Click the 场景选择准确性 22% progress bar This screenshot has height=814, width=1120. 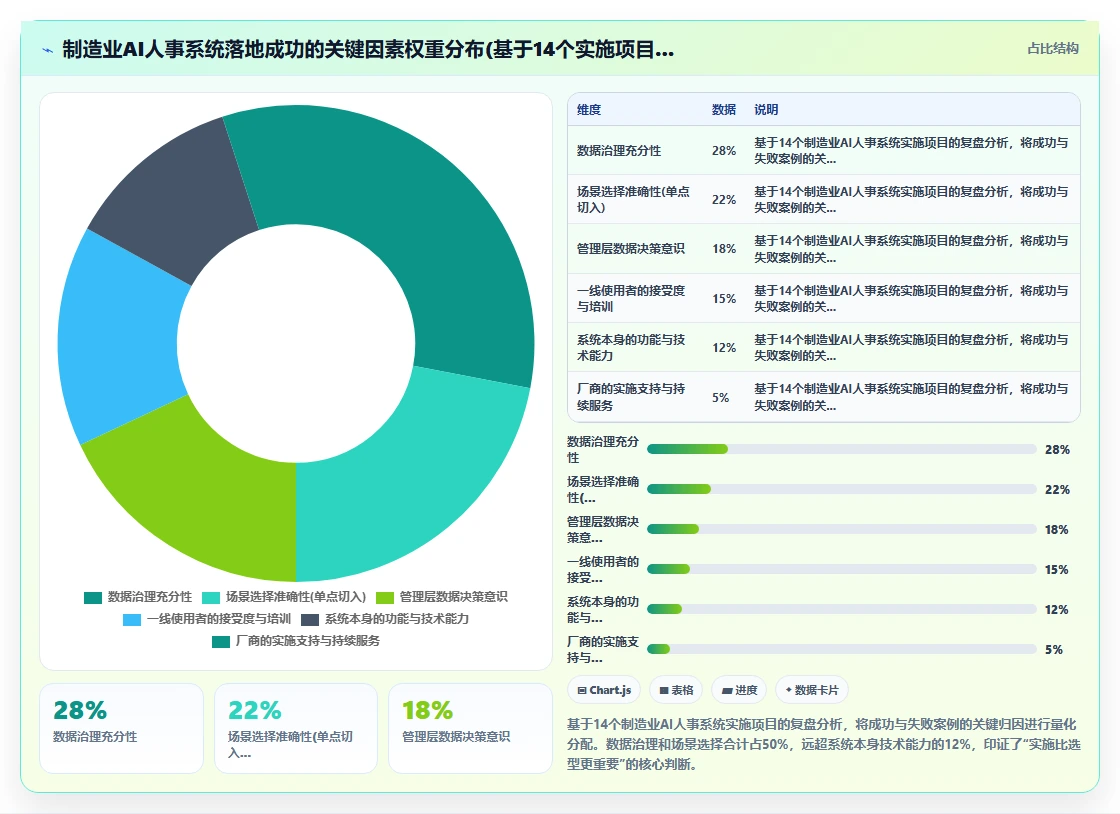point(841,489)
